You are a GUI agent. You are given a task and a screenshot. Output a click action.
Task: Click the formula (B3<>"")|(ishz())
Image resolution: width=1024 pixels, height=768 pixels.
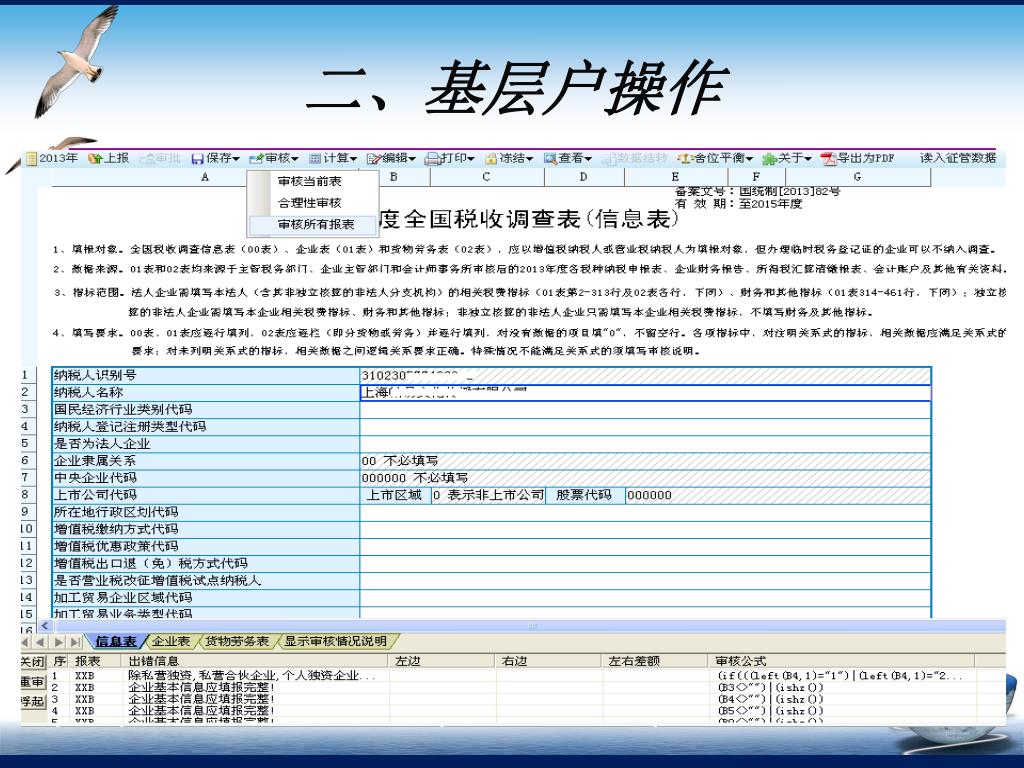point(771,688)
